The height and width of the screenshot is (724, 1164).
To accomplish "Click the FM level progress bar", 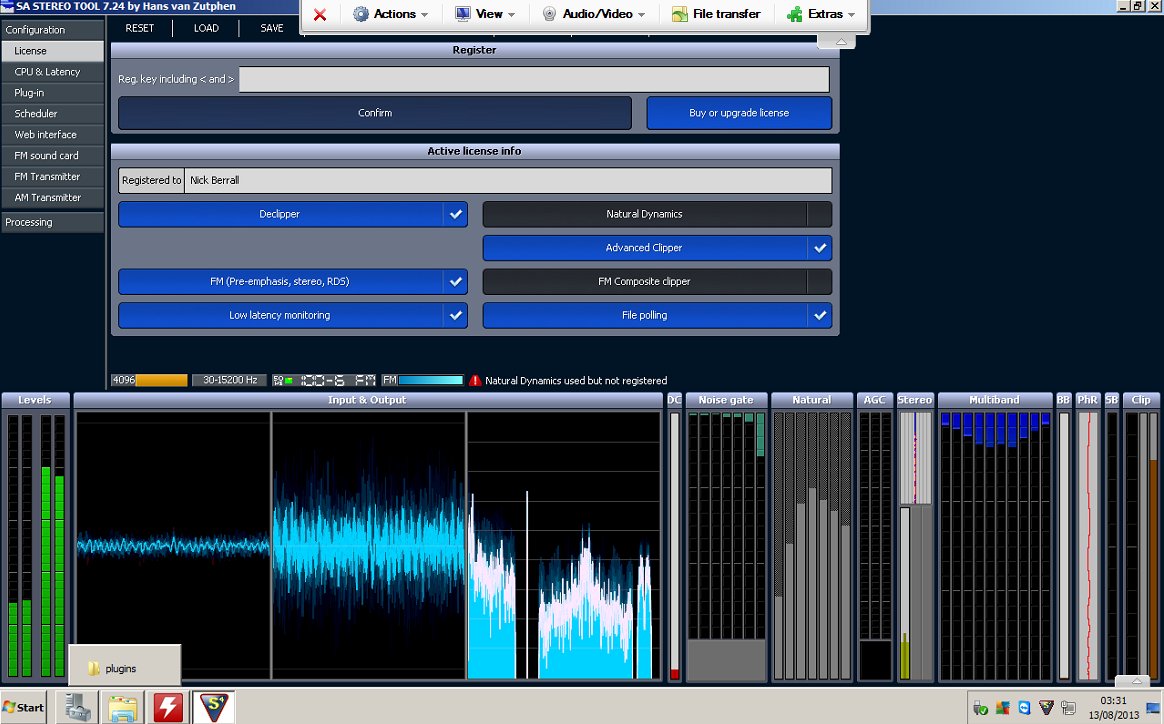I will point(431,380).
